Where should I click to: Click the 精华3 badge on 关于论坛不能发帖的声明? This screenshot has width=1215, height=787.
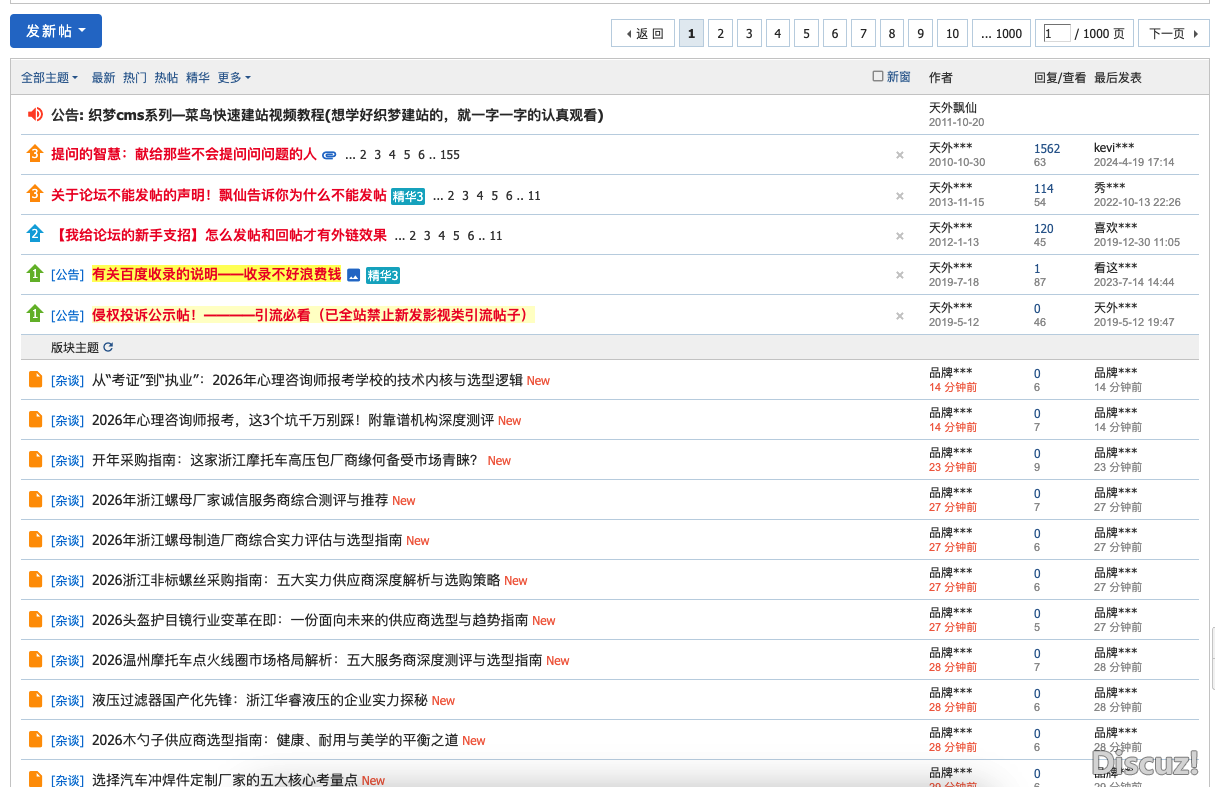(x=408, y=196)
